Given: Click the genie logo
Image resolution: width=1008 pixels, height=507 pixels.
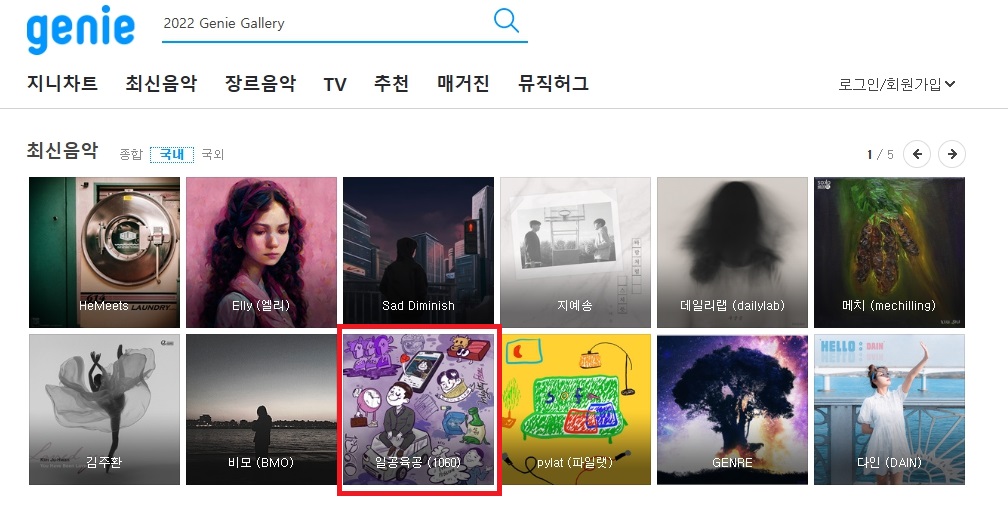Looking at the screenshot, I should pyautogui.click(x=80, y=28).
